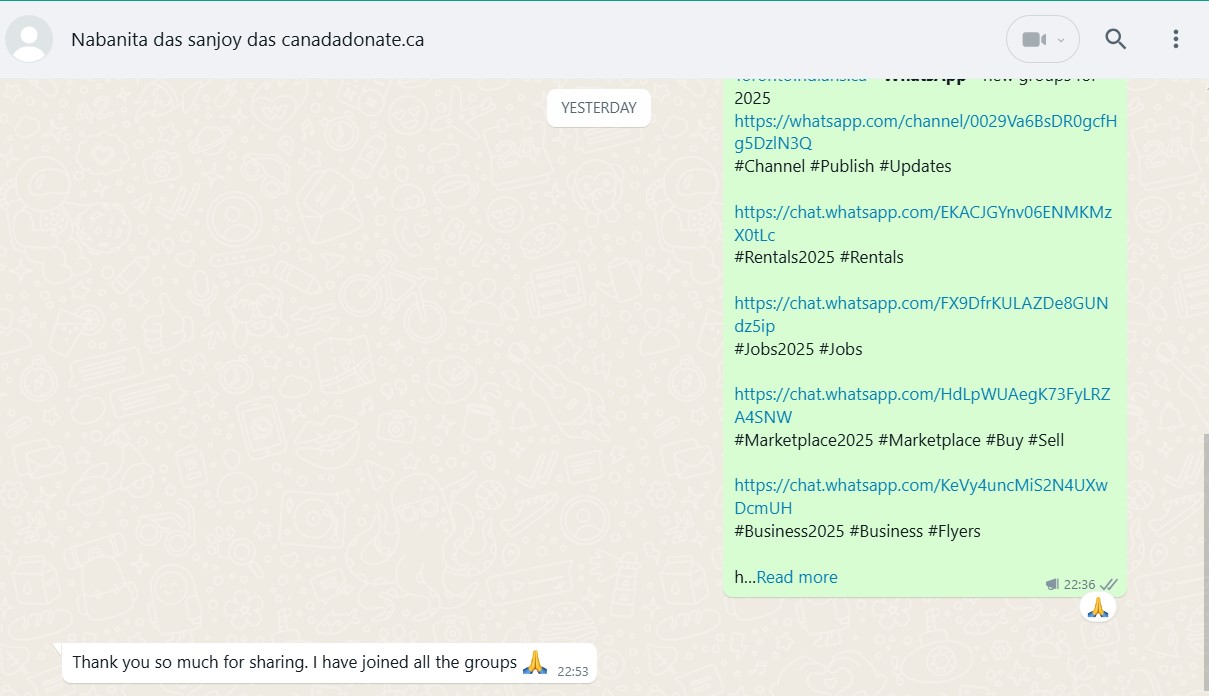Follow the Marketplace2025 group invite link
Image resolution: width=1209 pixels, height=696 pixels.
(x=921, y=394)
